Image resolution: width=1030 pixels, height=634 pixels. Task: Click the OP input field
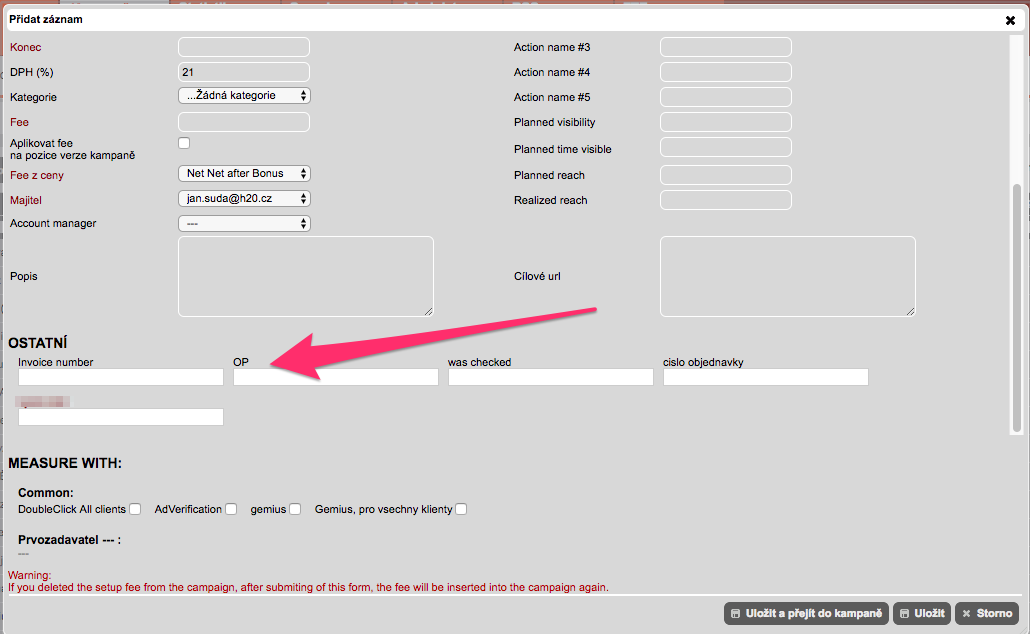pos(336,377)
